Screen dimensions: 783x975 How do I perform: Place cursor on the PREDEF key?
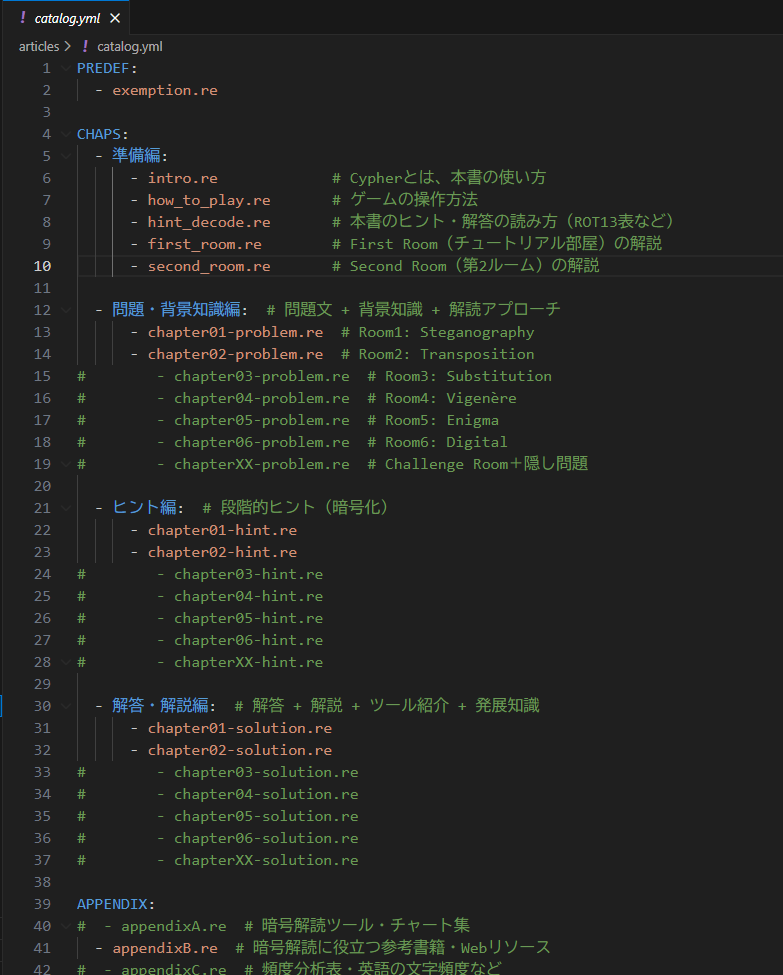pos(103,68)
